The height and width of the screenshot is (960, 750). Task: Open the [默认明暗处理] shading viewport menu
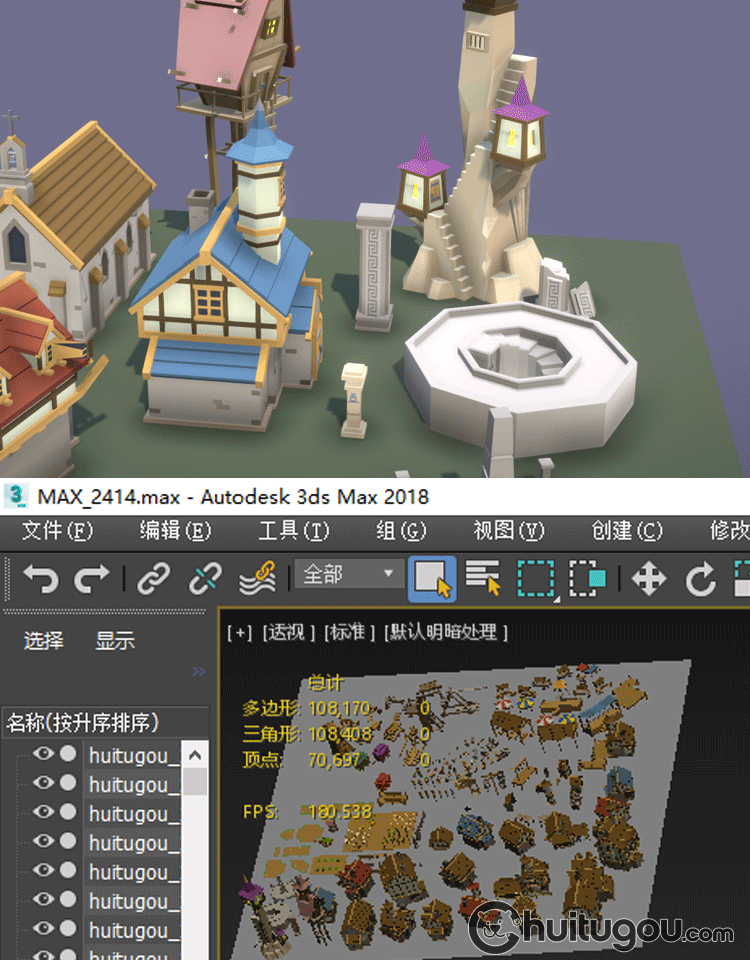[446, 632]
